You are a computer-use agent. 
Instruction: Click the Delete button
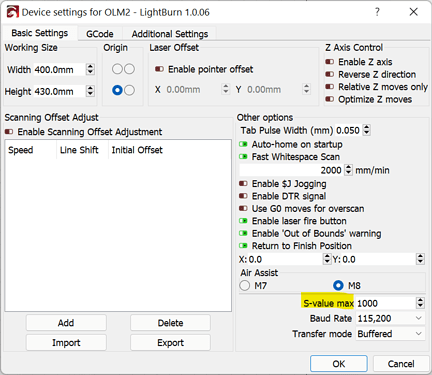coord(170,323)
